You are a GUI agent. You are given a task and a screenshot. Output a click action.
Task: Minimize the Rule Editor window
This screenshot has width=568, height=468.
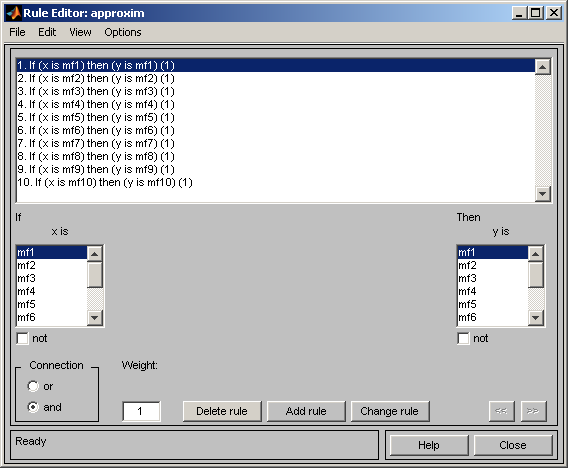[x=519, y=13]
